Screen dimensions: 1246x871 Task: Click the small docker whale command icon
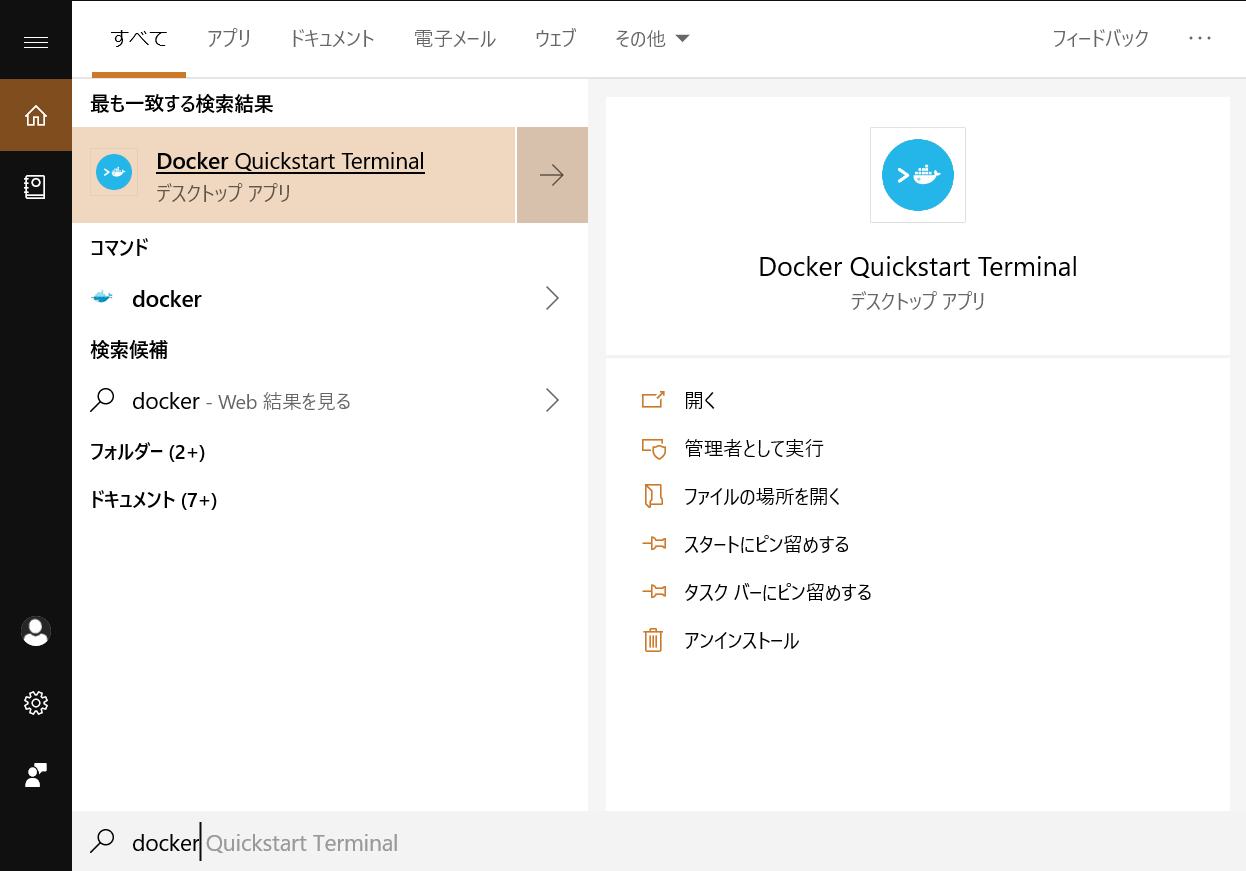point(102,298)
